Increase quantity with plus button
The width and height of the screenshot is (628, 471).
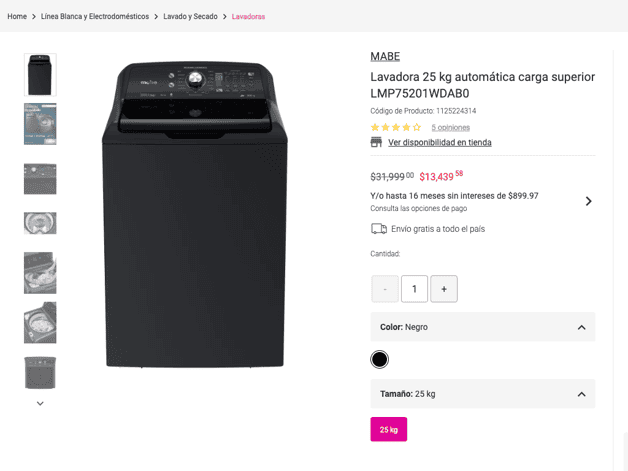(444, 289)
